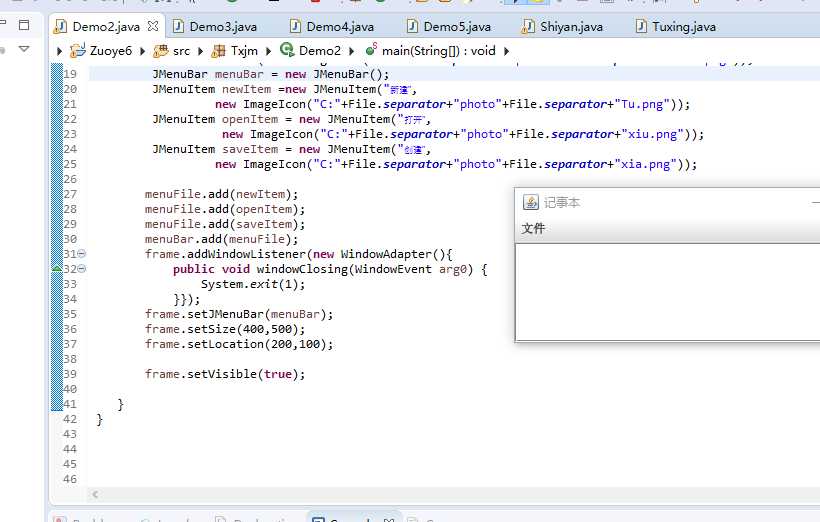This screenshot has height=522, width=820.
Task: Switch to the Demo2.java editor tab
Action: point(106,27)
